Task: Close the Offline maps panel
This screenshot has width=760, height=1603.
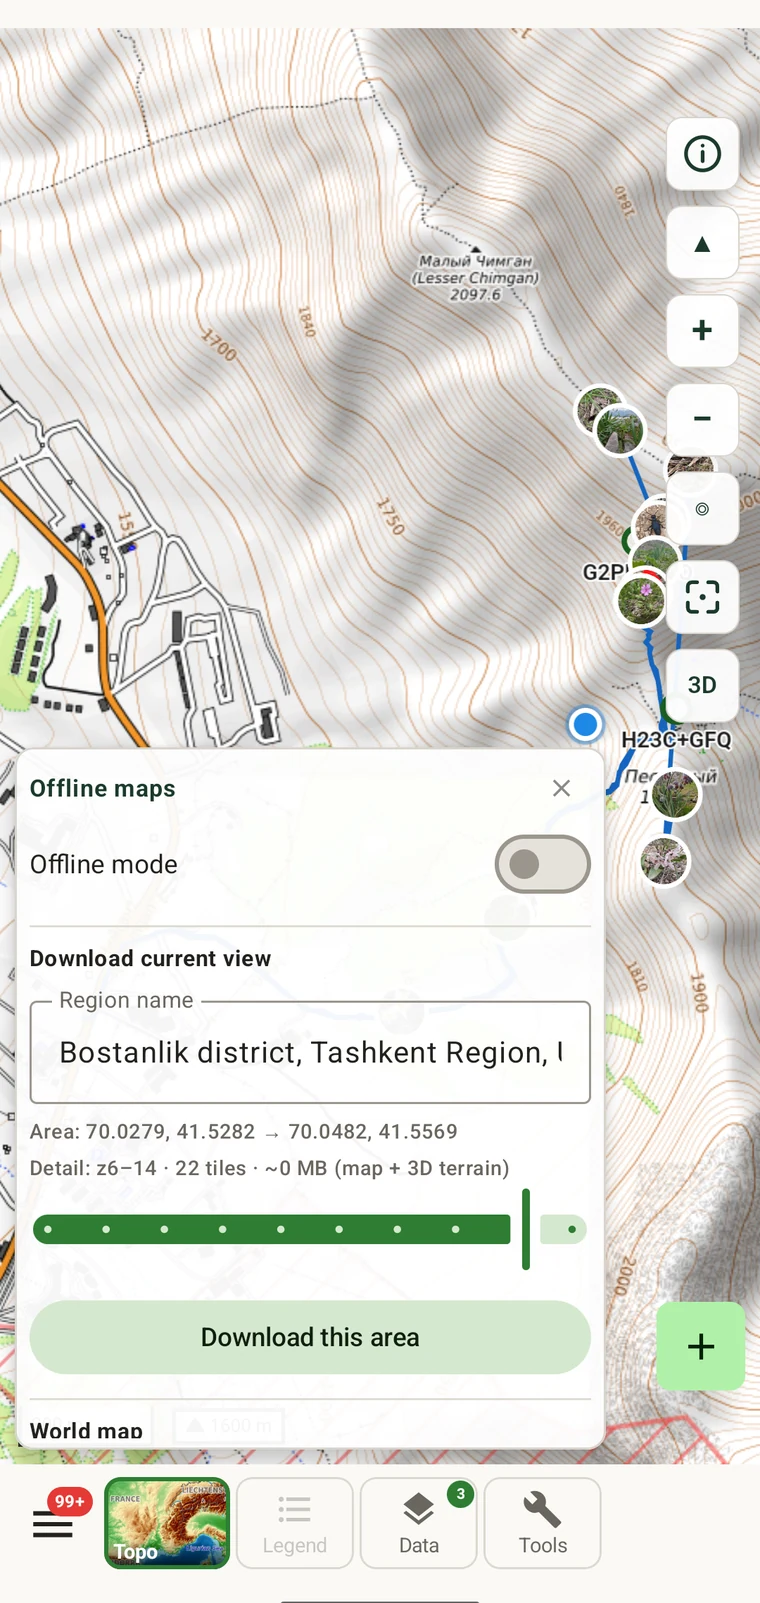Action: (x=561, y=788)
